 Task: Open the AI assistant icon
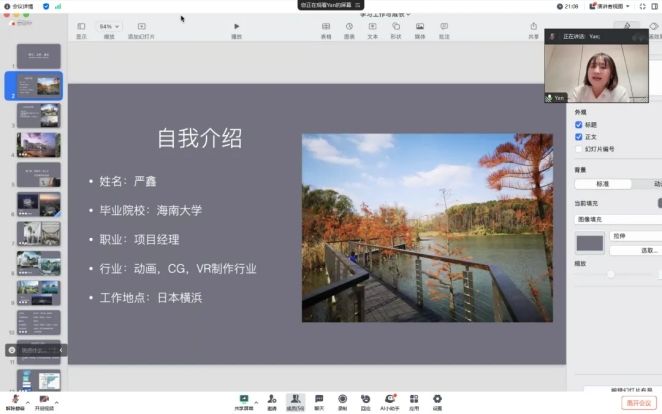coord(390,399)
